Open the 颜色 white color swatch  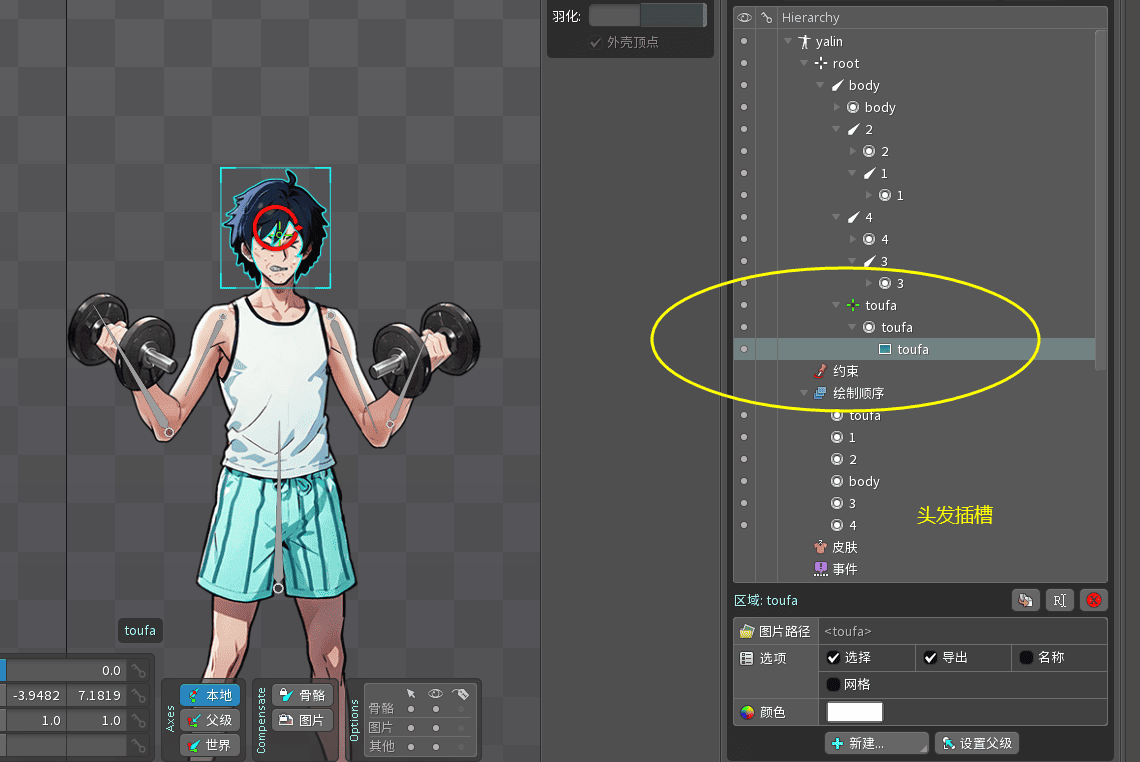[854, 712]
